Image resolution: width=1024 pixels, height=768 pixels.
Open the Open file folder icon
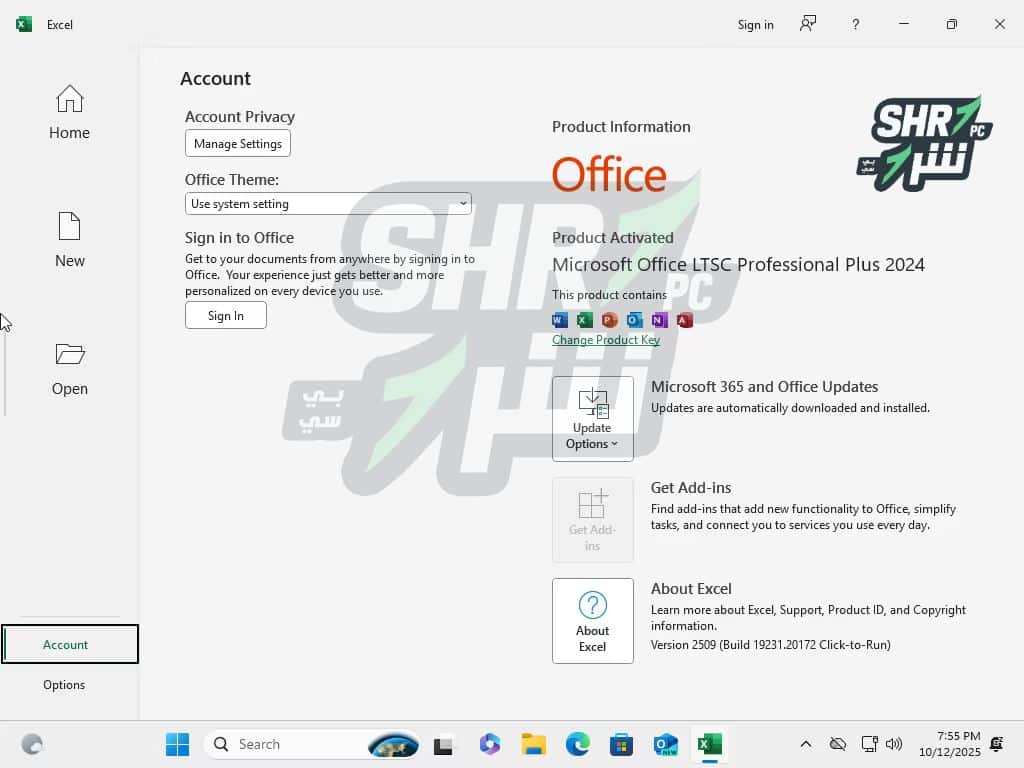pos(69,355)
